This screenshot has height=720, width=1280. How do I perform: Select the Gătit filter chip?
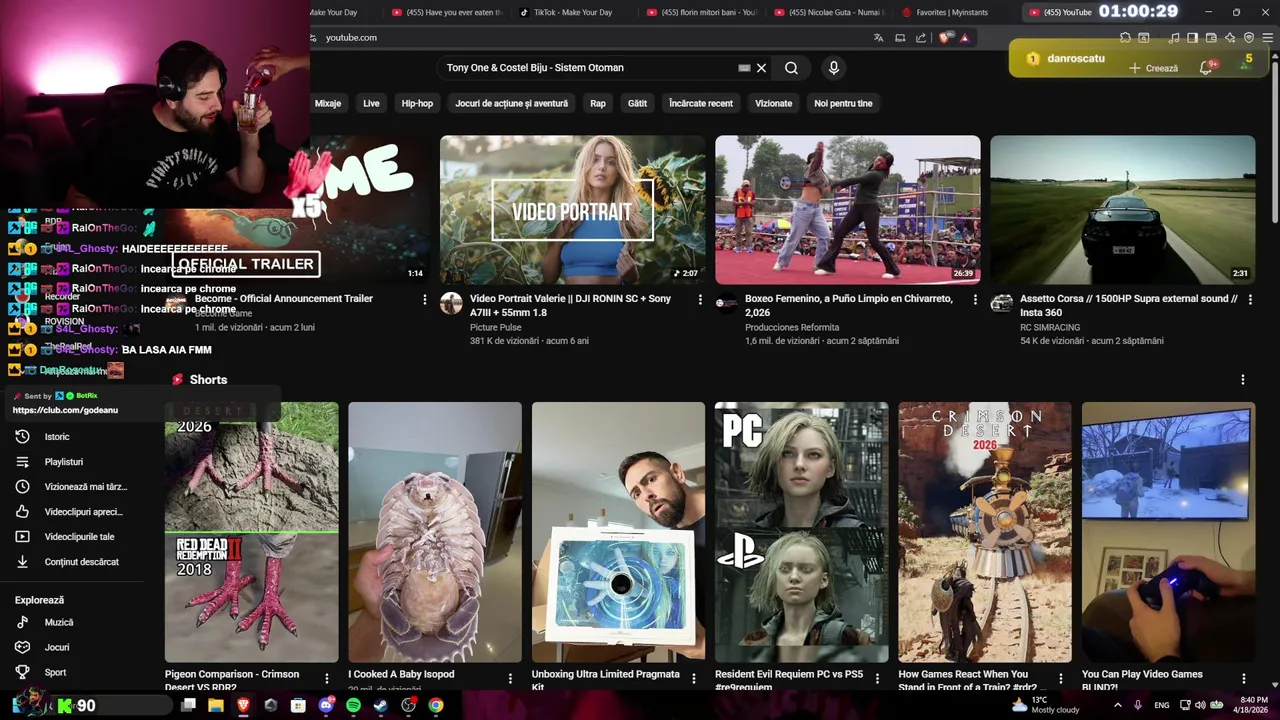click(x=637, y=103)
